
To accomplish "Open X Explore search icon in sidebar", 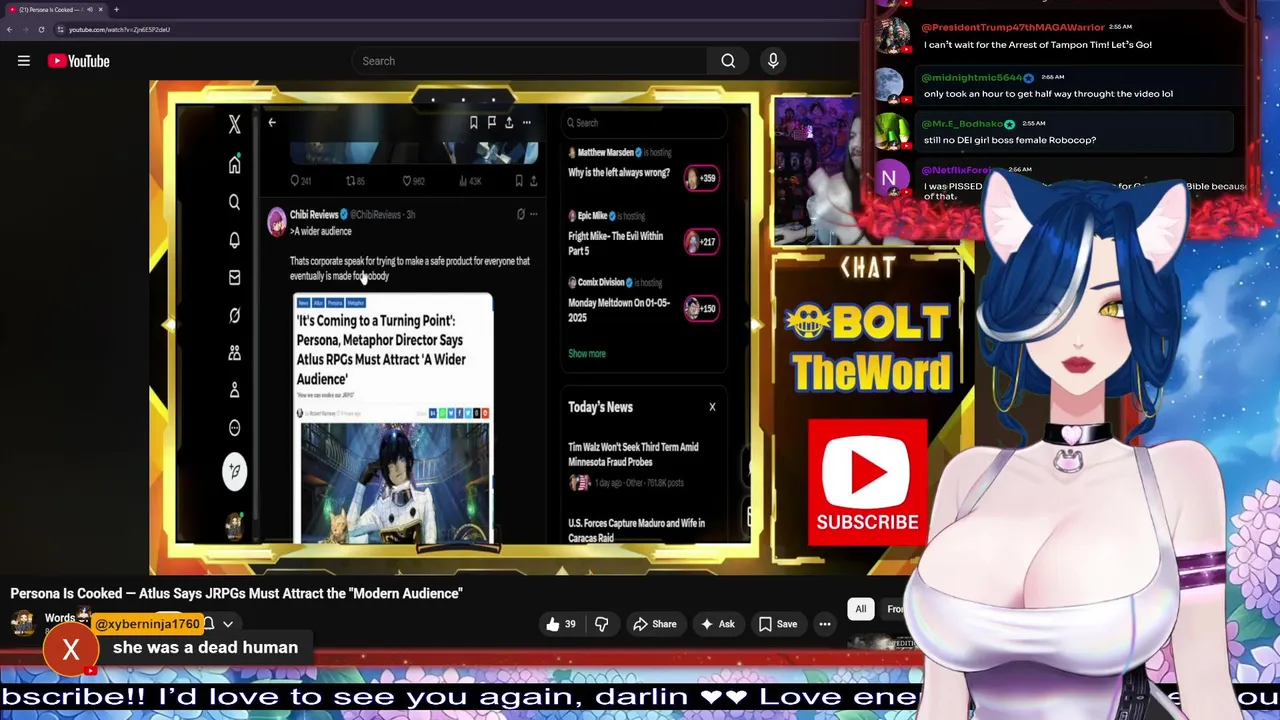I will pos(234,202).
